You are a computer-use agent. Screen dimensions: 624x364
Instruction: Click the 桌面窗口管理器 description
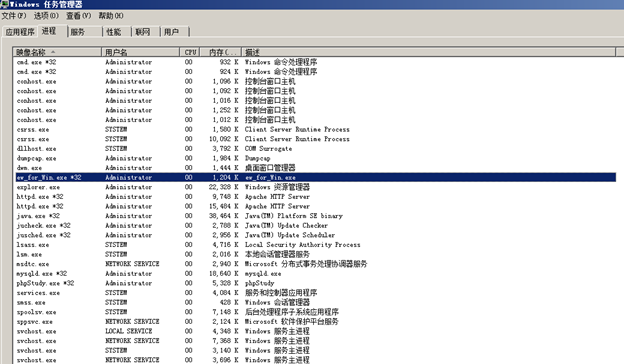[x=270, y=168]
